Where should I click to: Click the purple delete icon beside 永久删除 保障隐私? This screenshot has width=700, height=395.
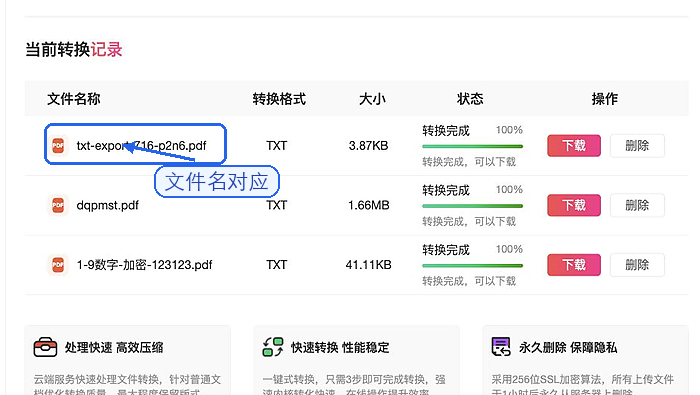[501, 347]
